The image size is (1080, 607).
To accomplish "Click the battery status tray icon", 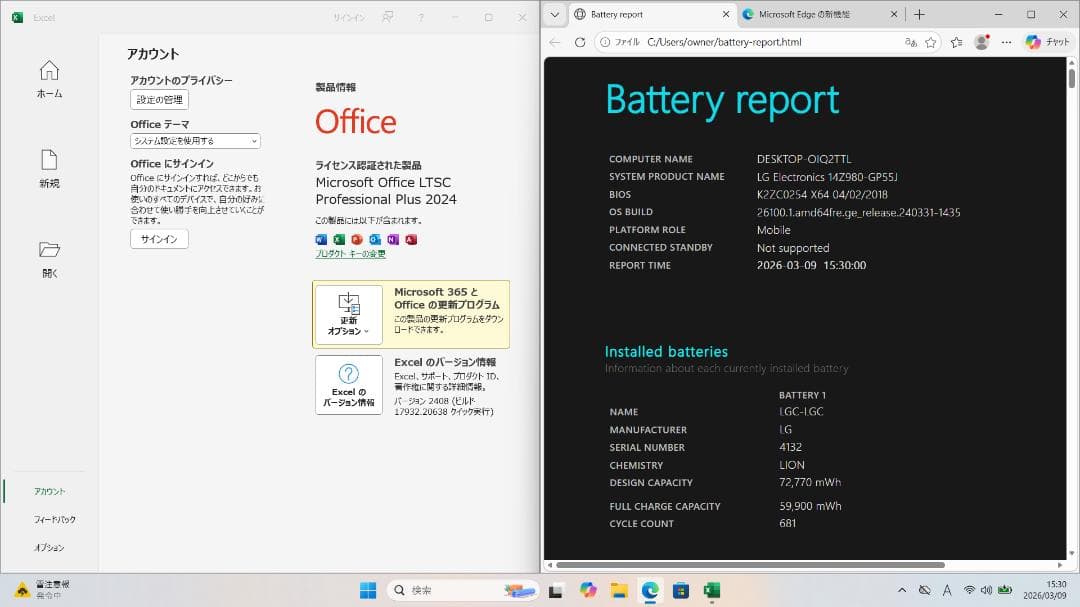I will click(1005, 590).
